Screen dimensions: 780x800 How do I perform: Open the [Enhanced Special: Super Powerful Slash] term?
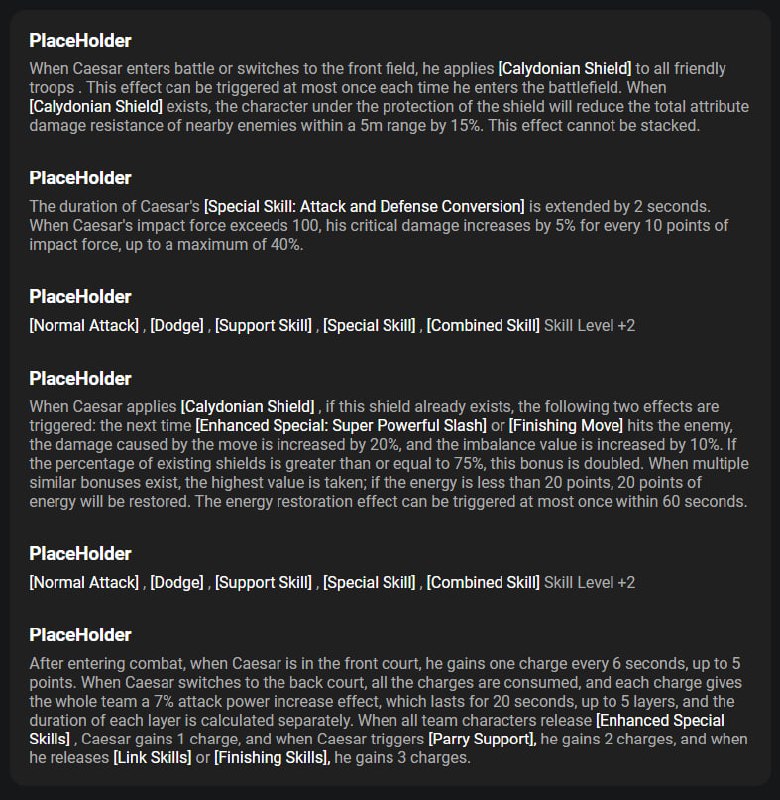tap(339, 425)
